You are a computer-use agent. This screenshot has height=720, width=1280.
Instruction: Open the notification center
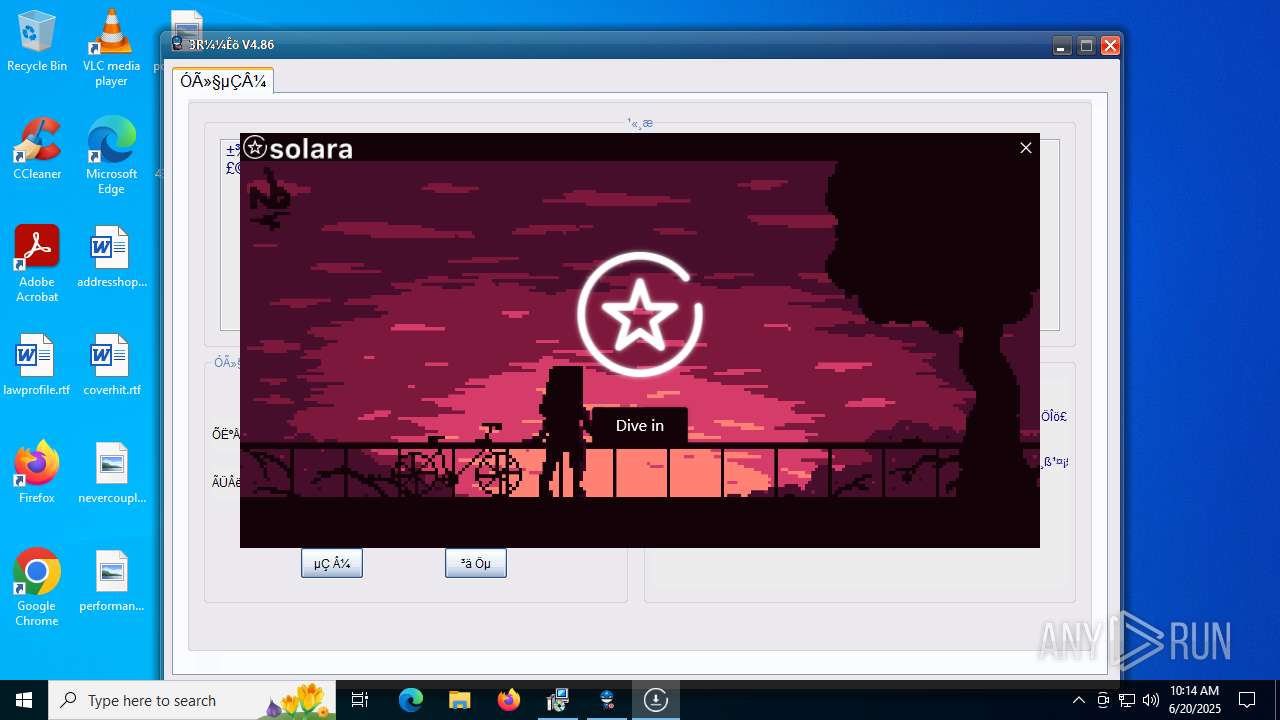click(x=1247, y=700)
